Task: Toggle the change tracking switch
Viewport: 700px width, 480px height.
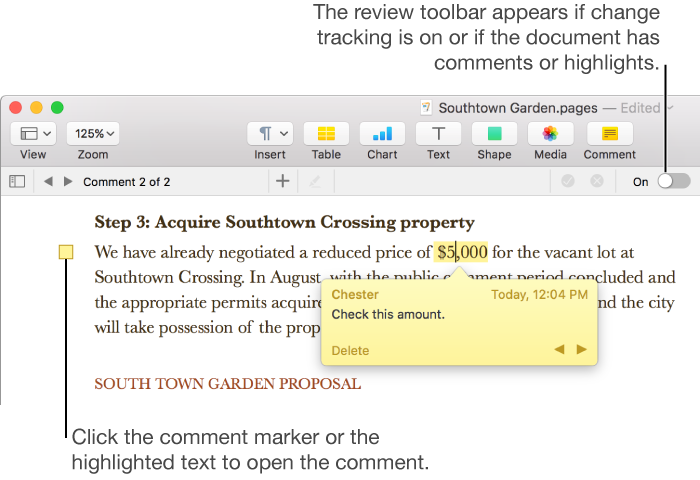Action: click(674, 181)
